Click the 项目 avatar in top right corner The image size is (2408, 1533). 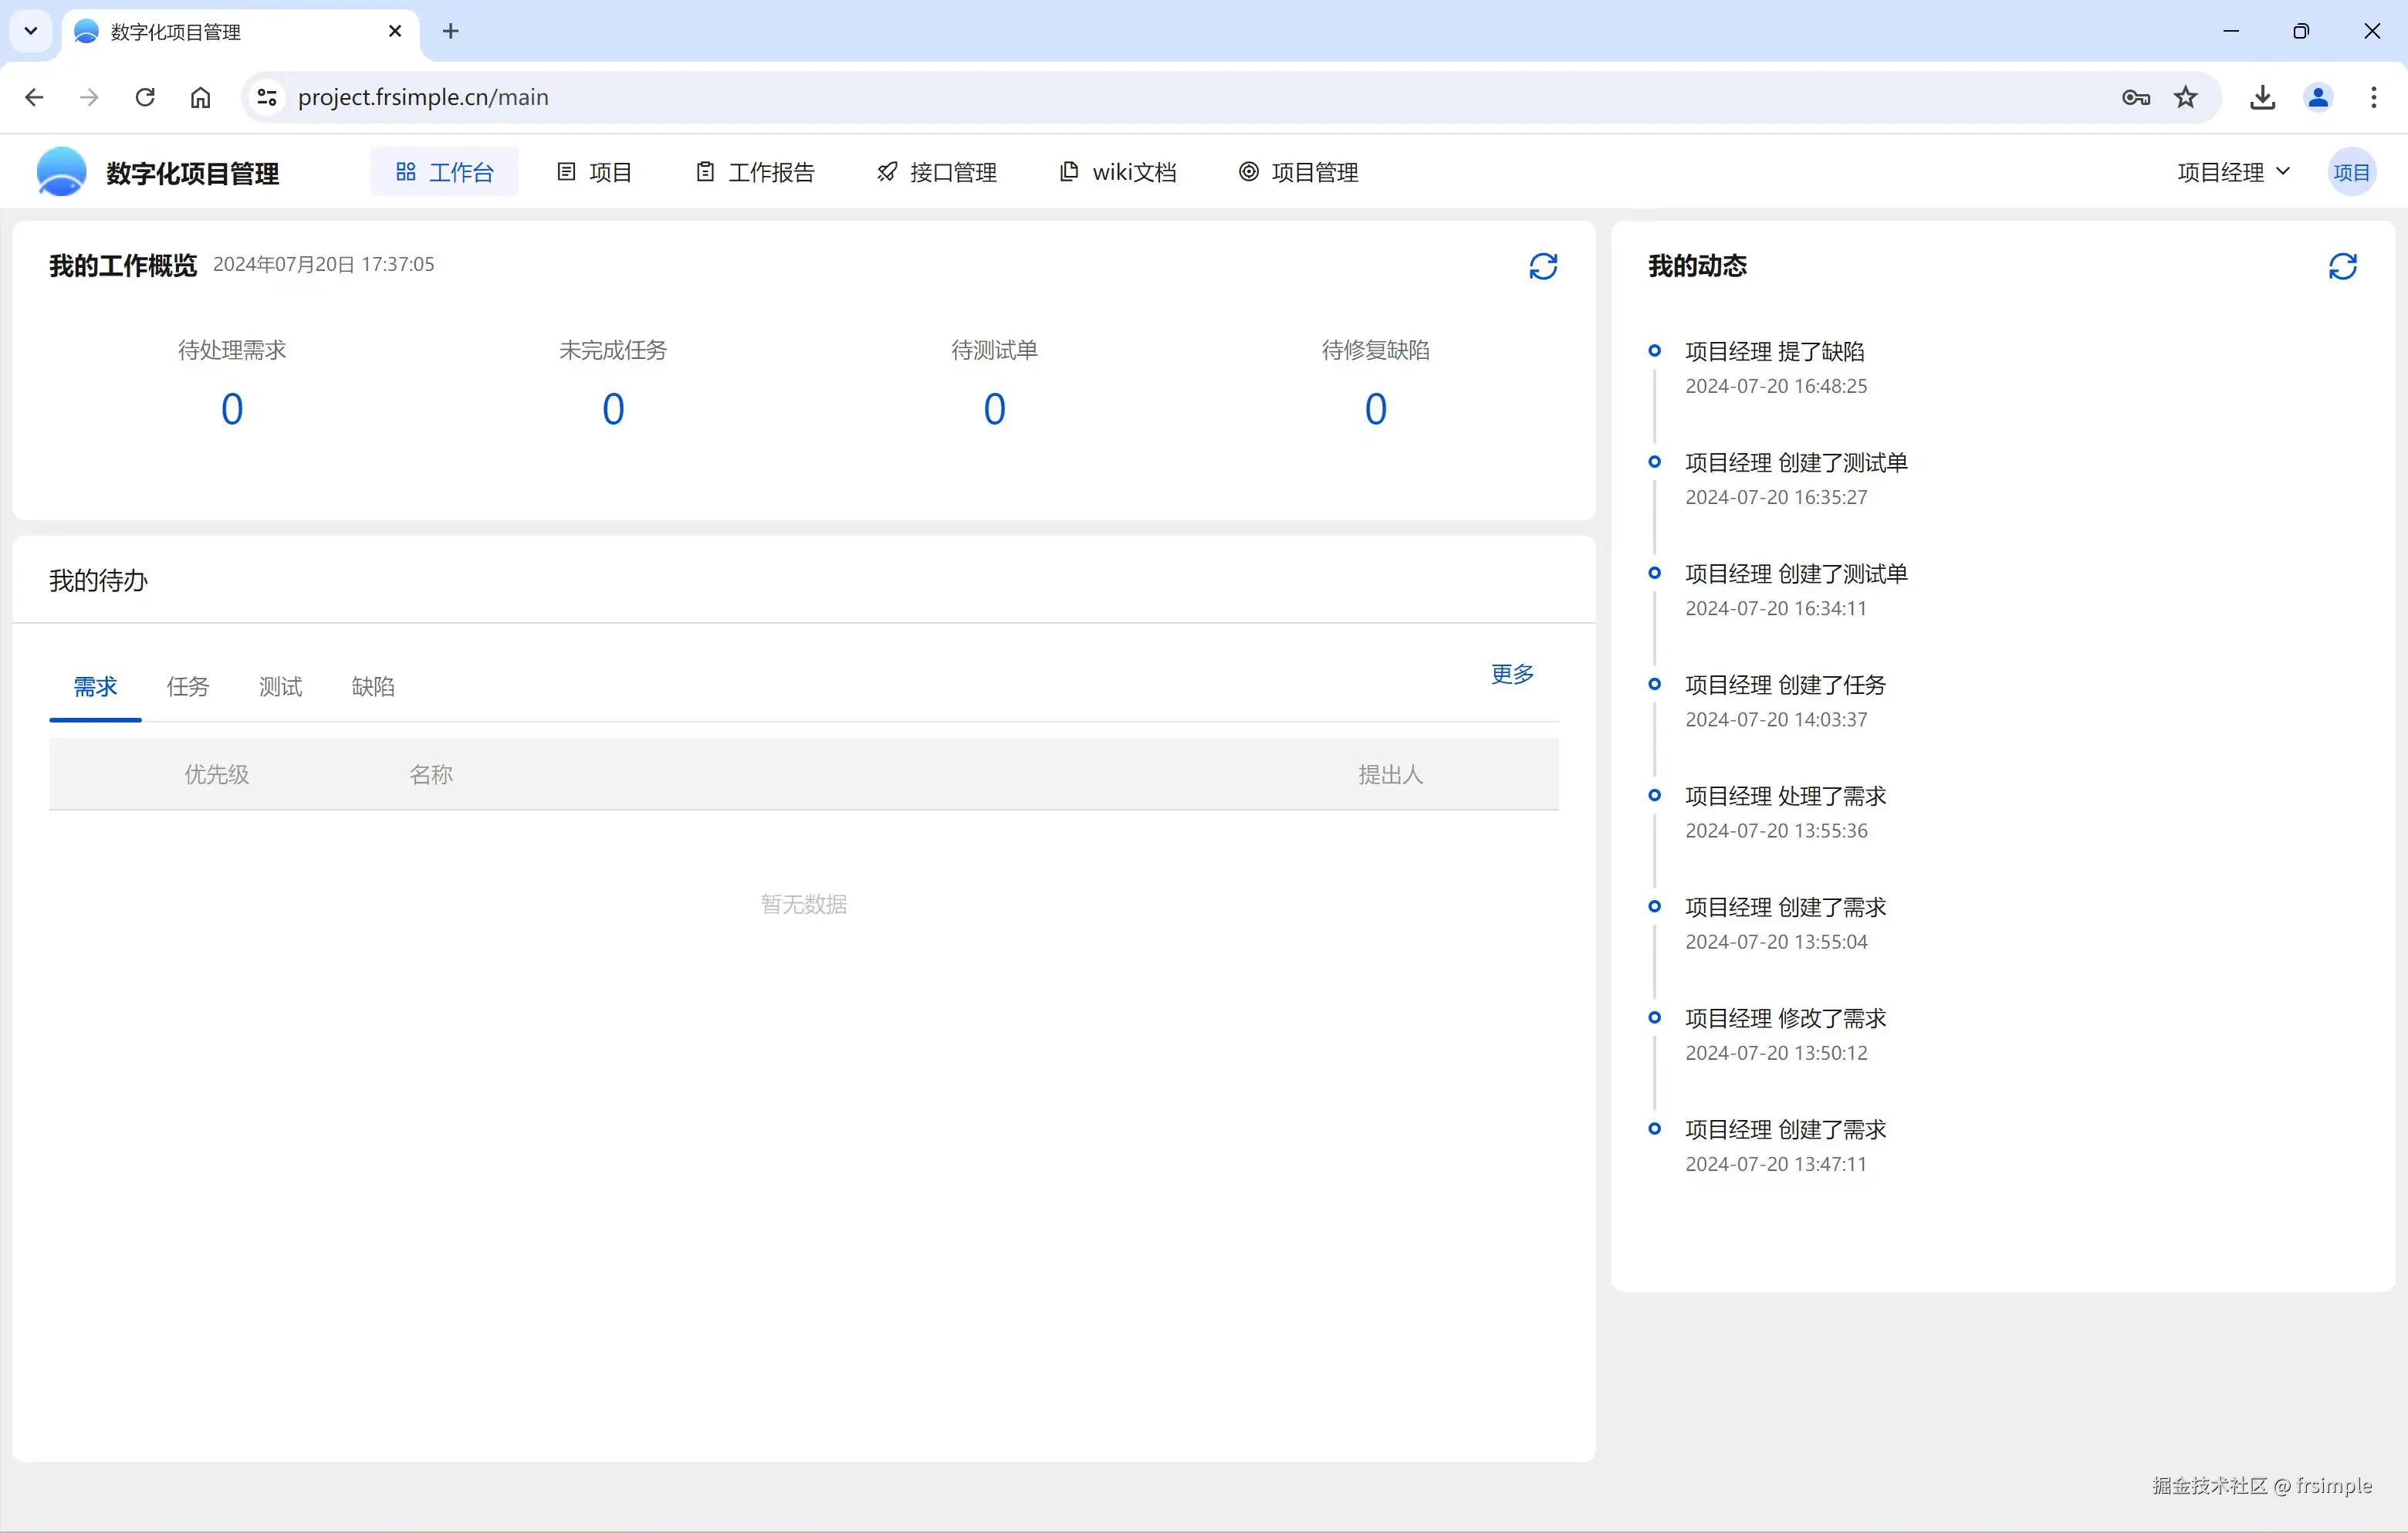coord(2353,171)
